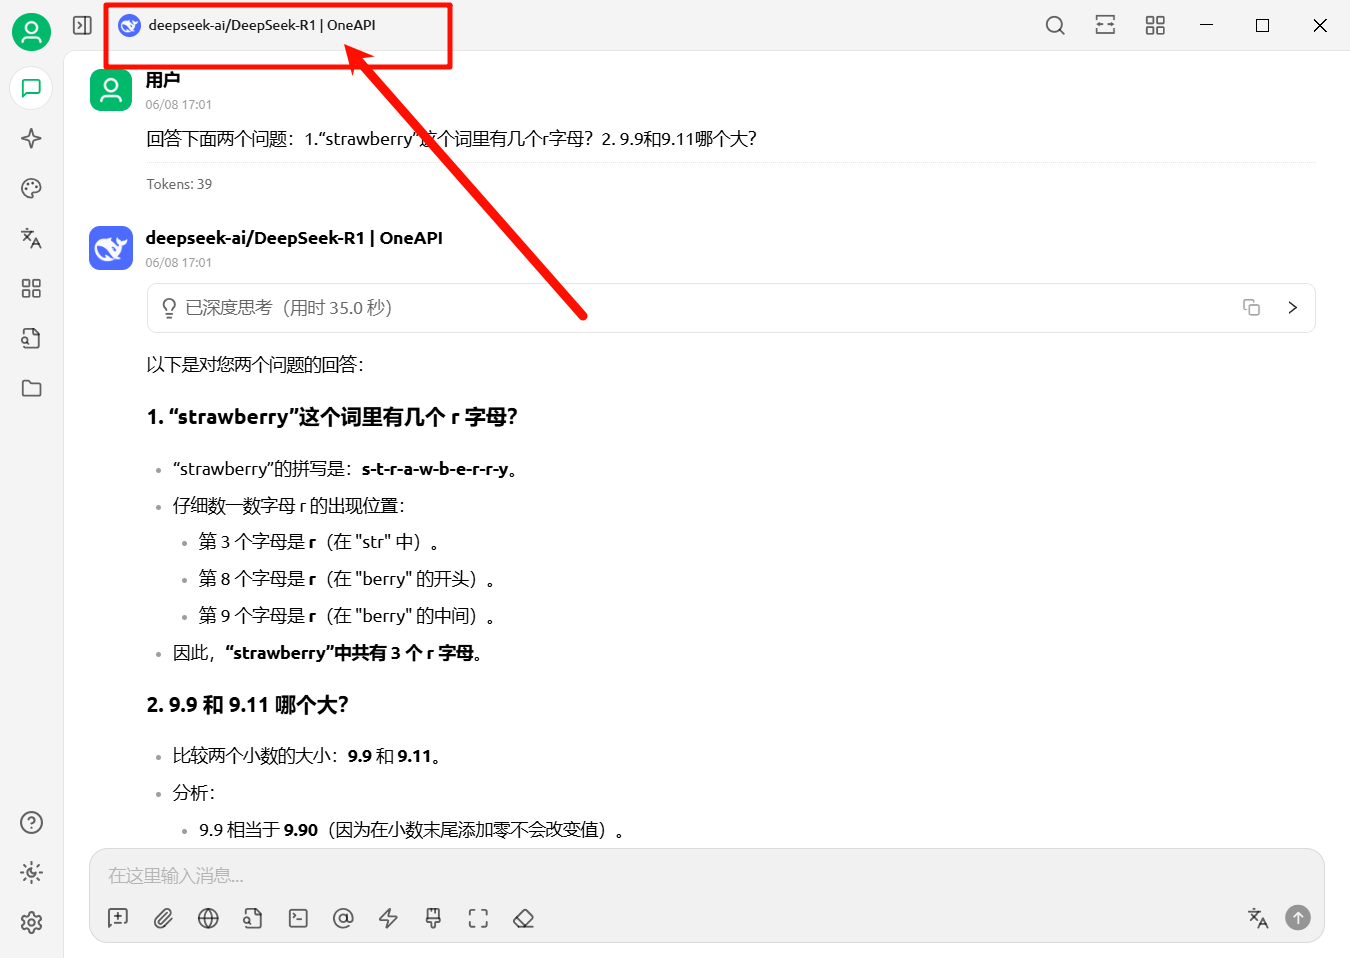
Task: Copy the deep thinking content
Action: (x=1251, y=307)
